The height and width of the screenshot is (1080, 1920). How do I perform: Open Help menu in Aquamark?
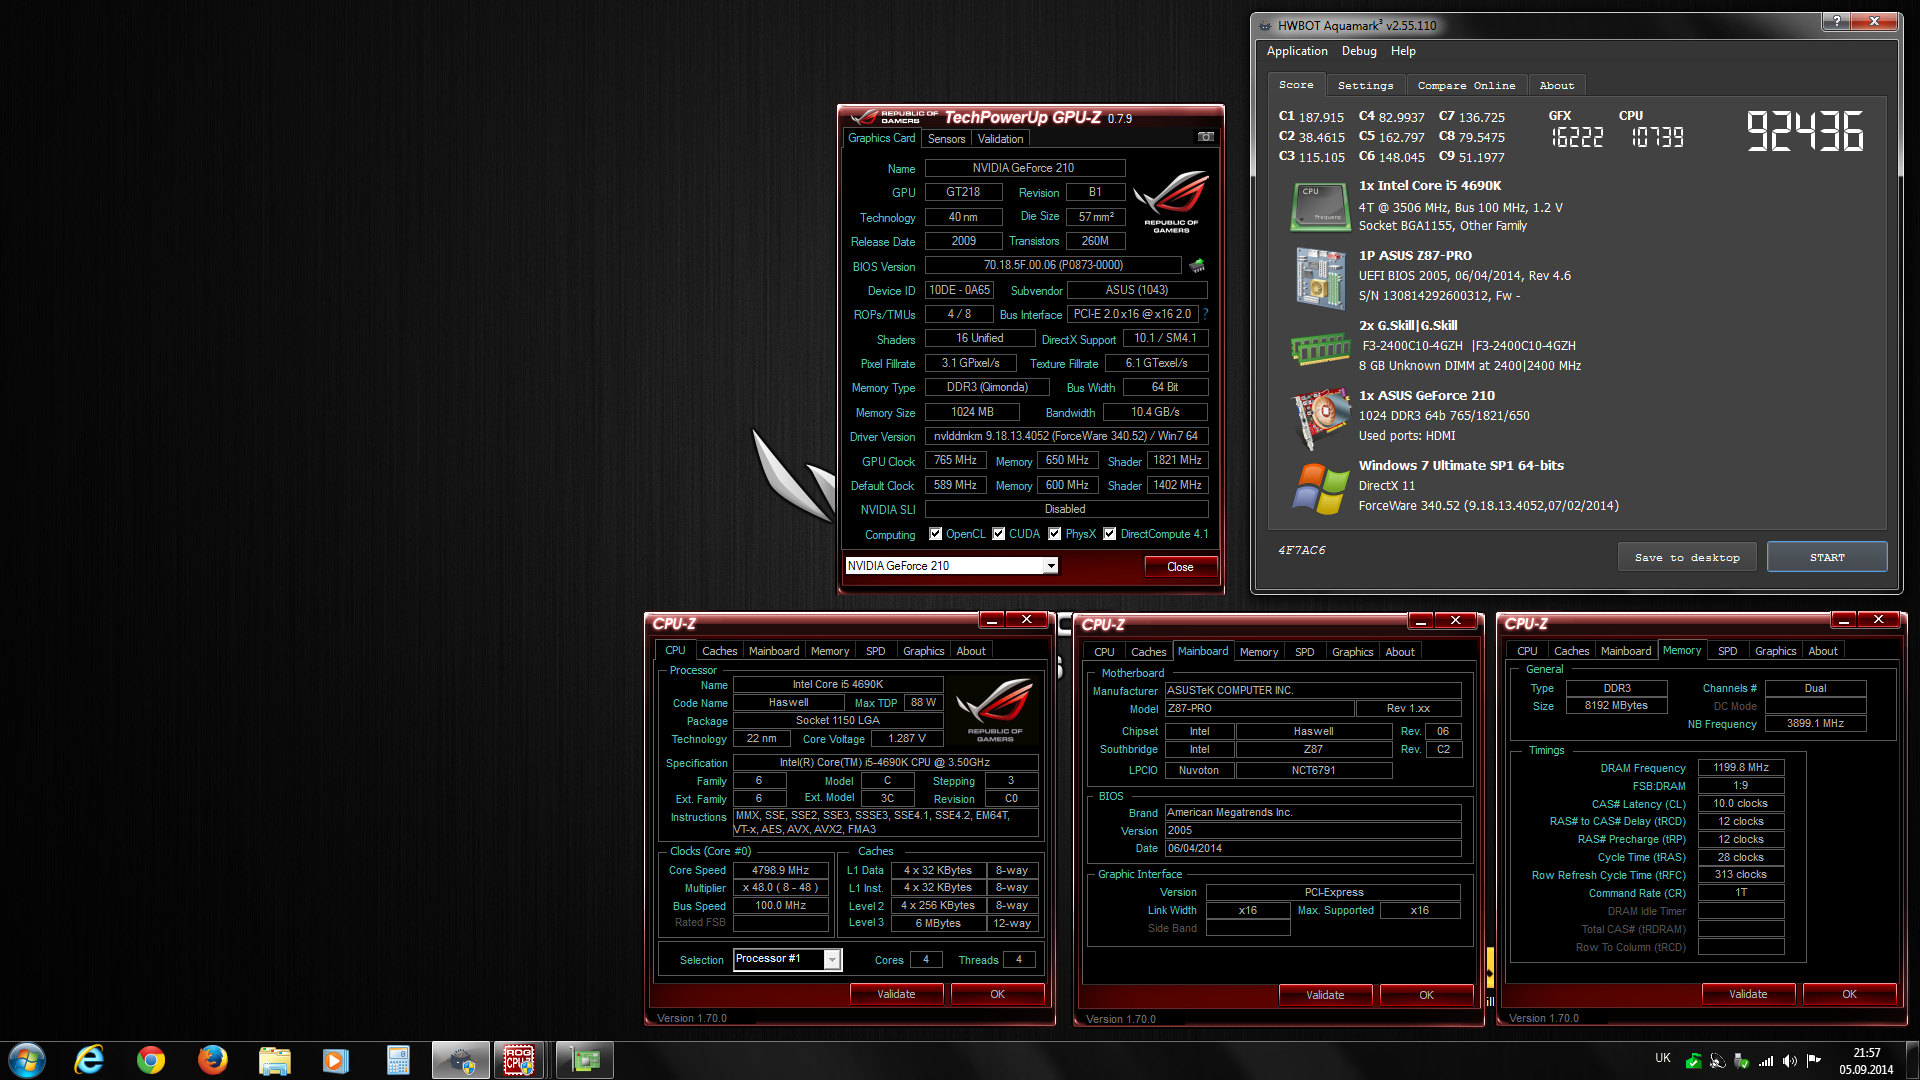pyautogui.click(x=1403, y=51)
